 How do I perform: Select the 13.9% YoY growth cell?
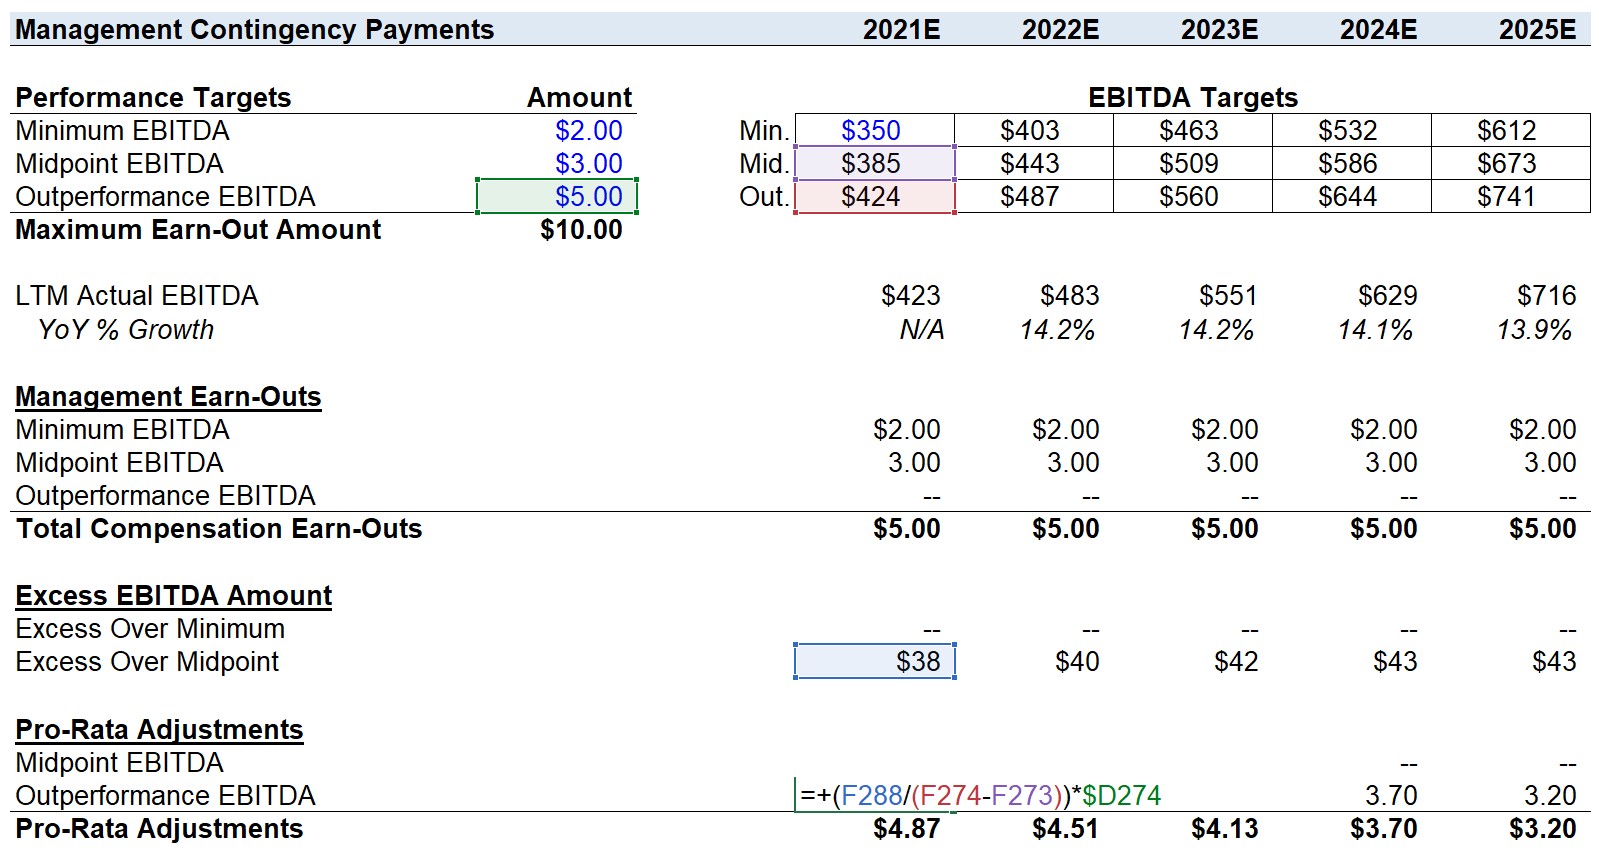point(1534,330)
